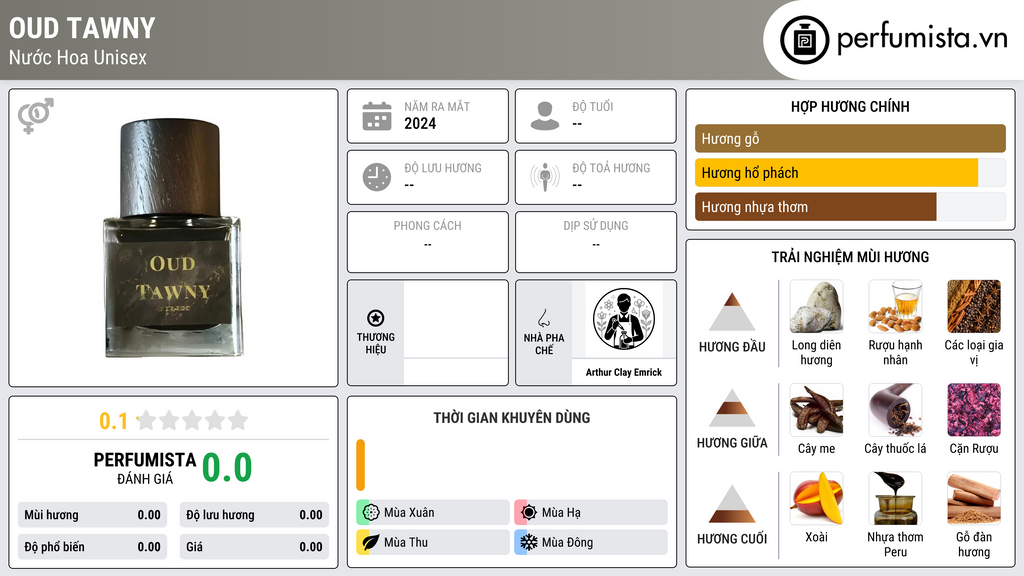Image resolution: width=1024 pixels, height=576 pixels.
Task: Click the five-star rating row
Action: click(x=192, y=421)
